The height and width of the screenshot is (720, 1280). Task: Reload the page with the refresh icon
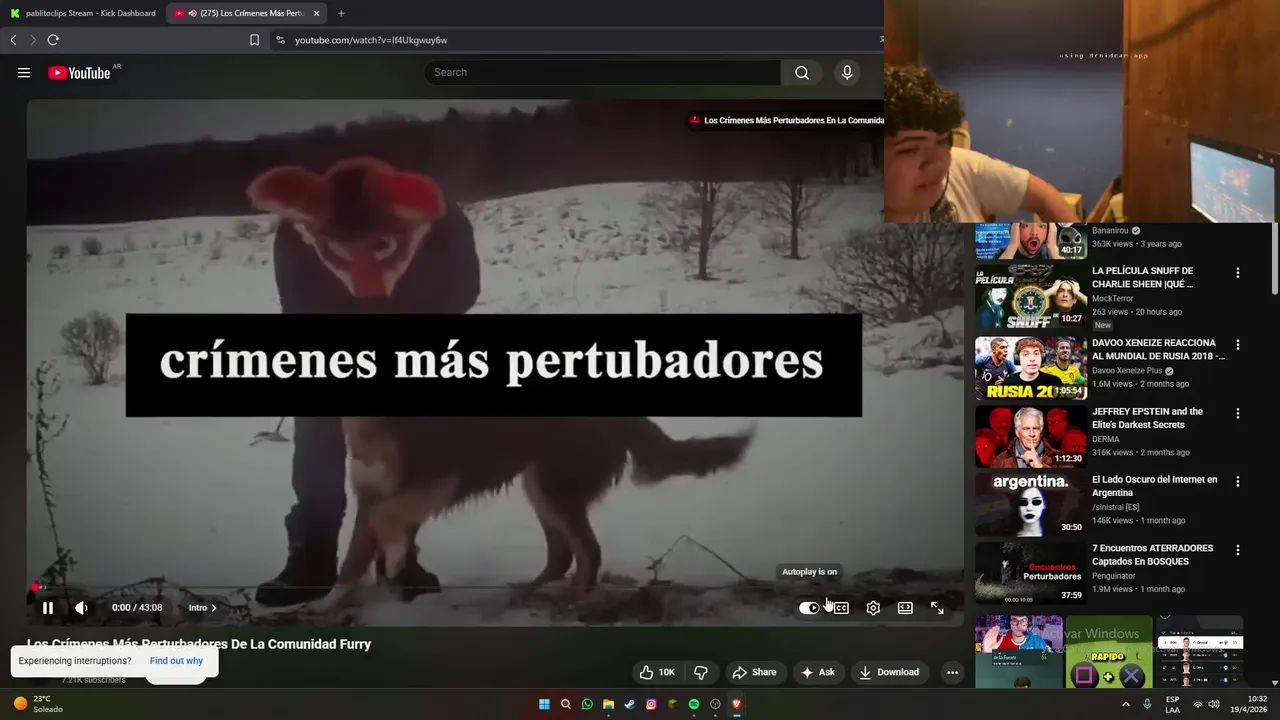[53, 40]
